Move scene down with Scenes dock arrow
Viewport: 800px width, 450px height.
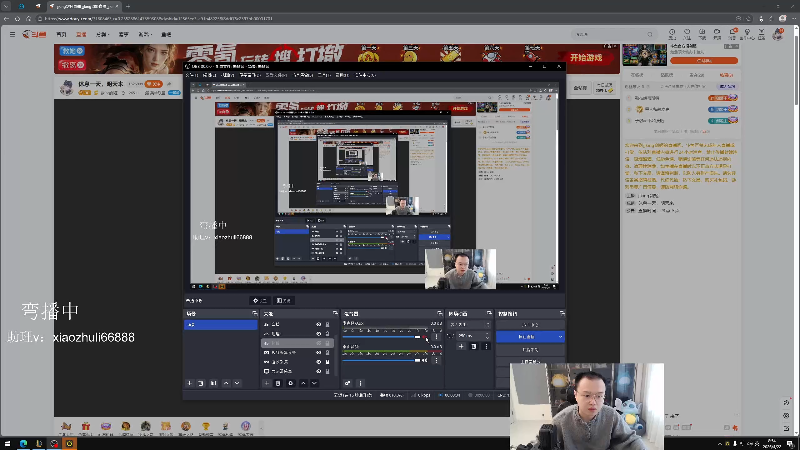(237, 383)
